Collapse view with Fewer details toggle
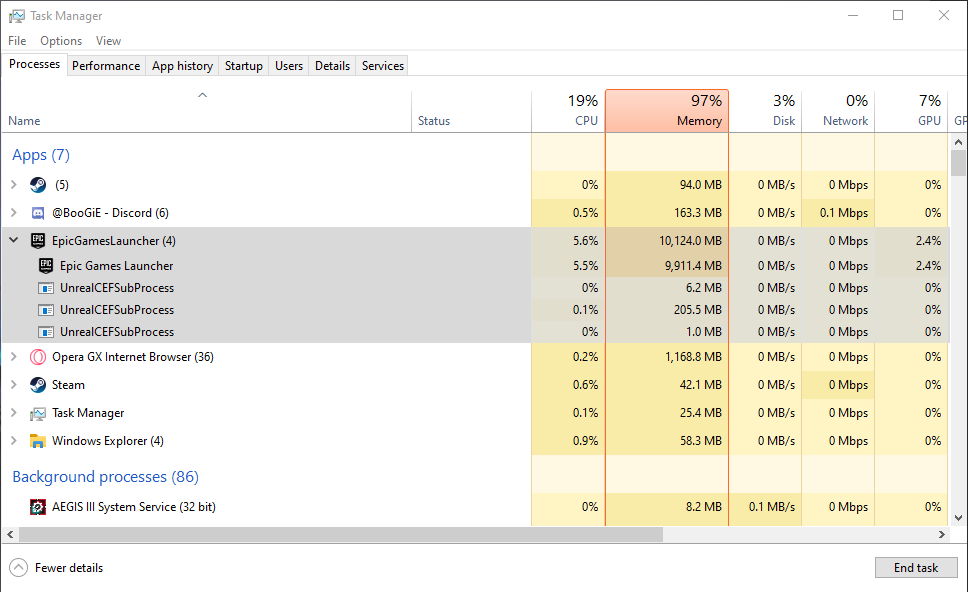Image resolution: width=968 pixels, height=592 pixels. pos(57,568)
